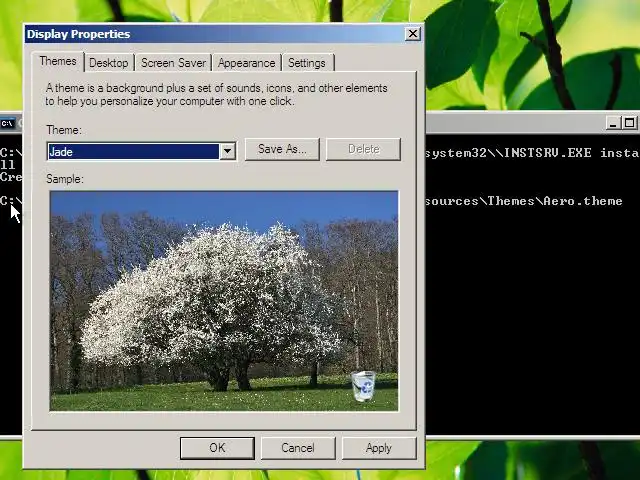Click the Display Properties title bar
640x480 pixels.
point(216,34)
